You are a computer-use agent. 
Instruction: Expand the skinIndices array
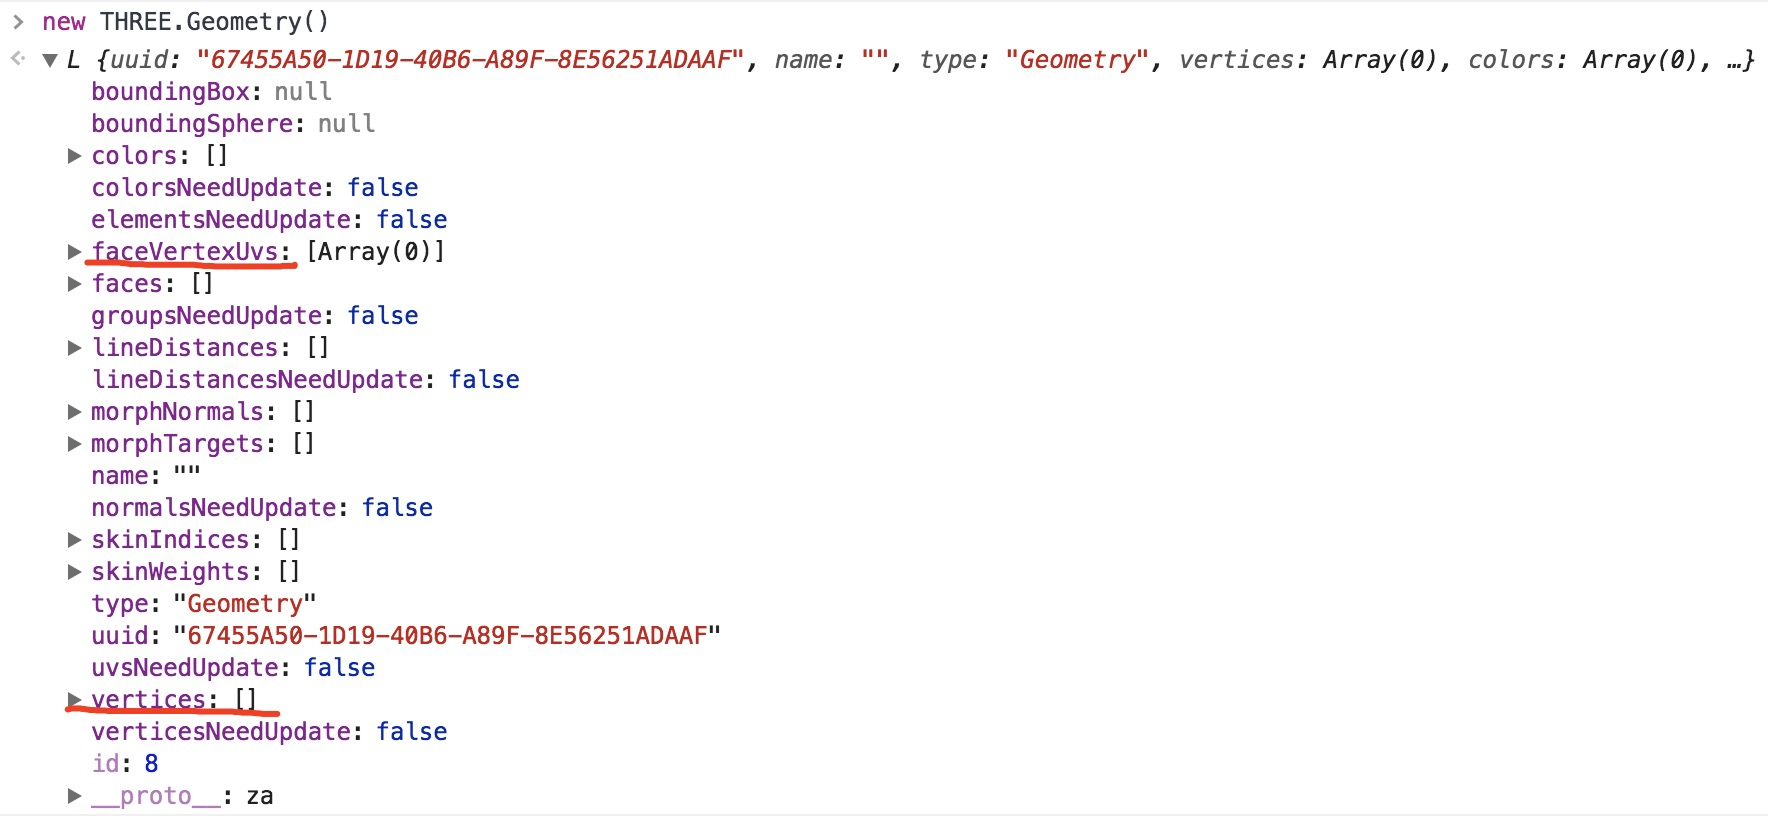tap(74, 540)
